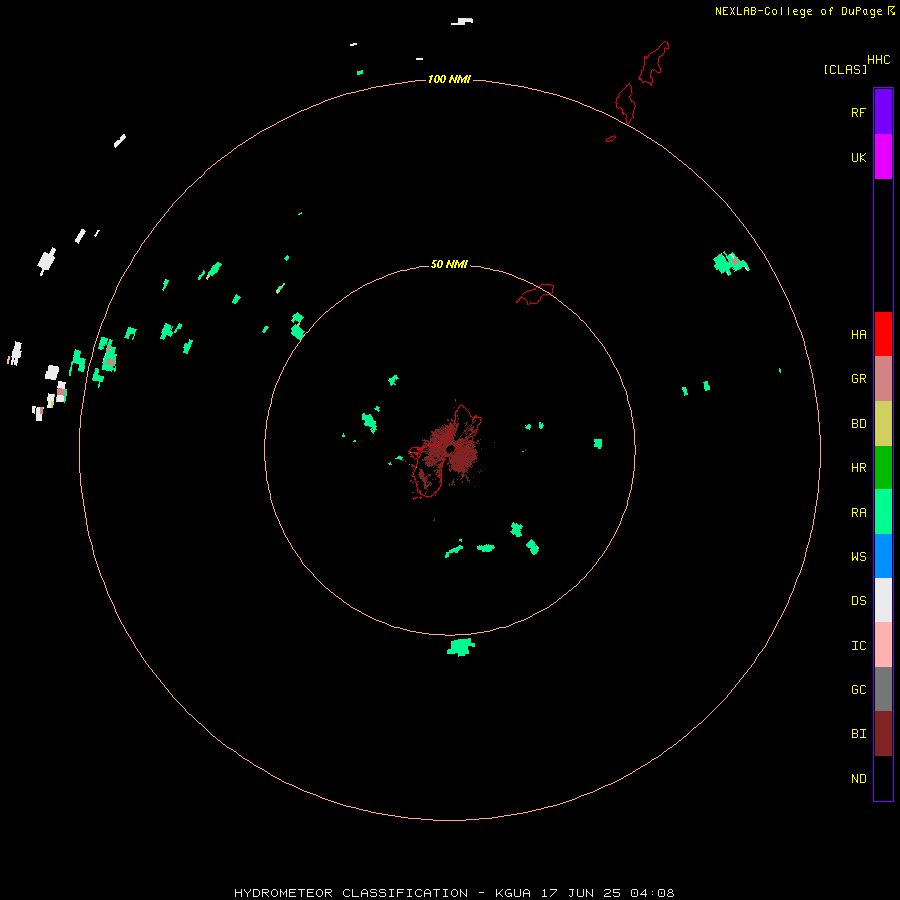Click the 'RF' legend label

858,112
